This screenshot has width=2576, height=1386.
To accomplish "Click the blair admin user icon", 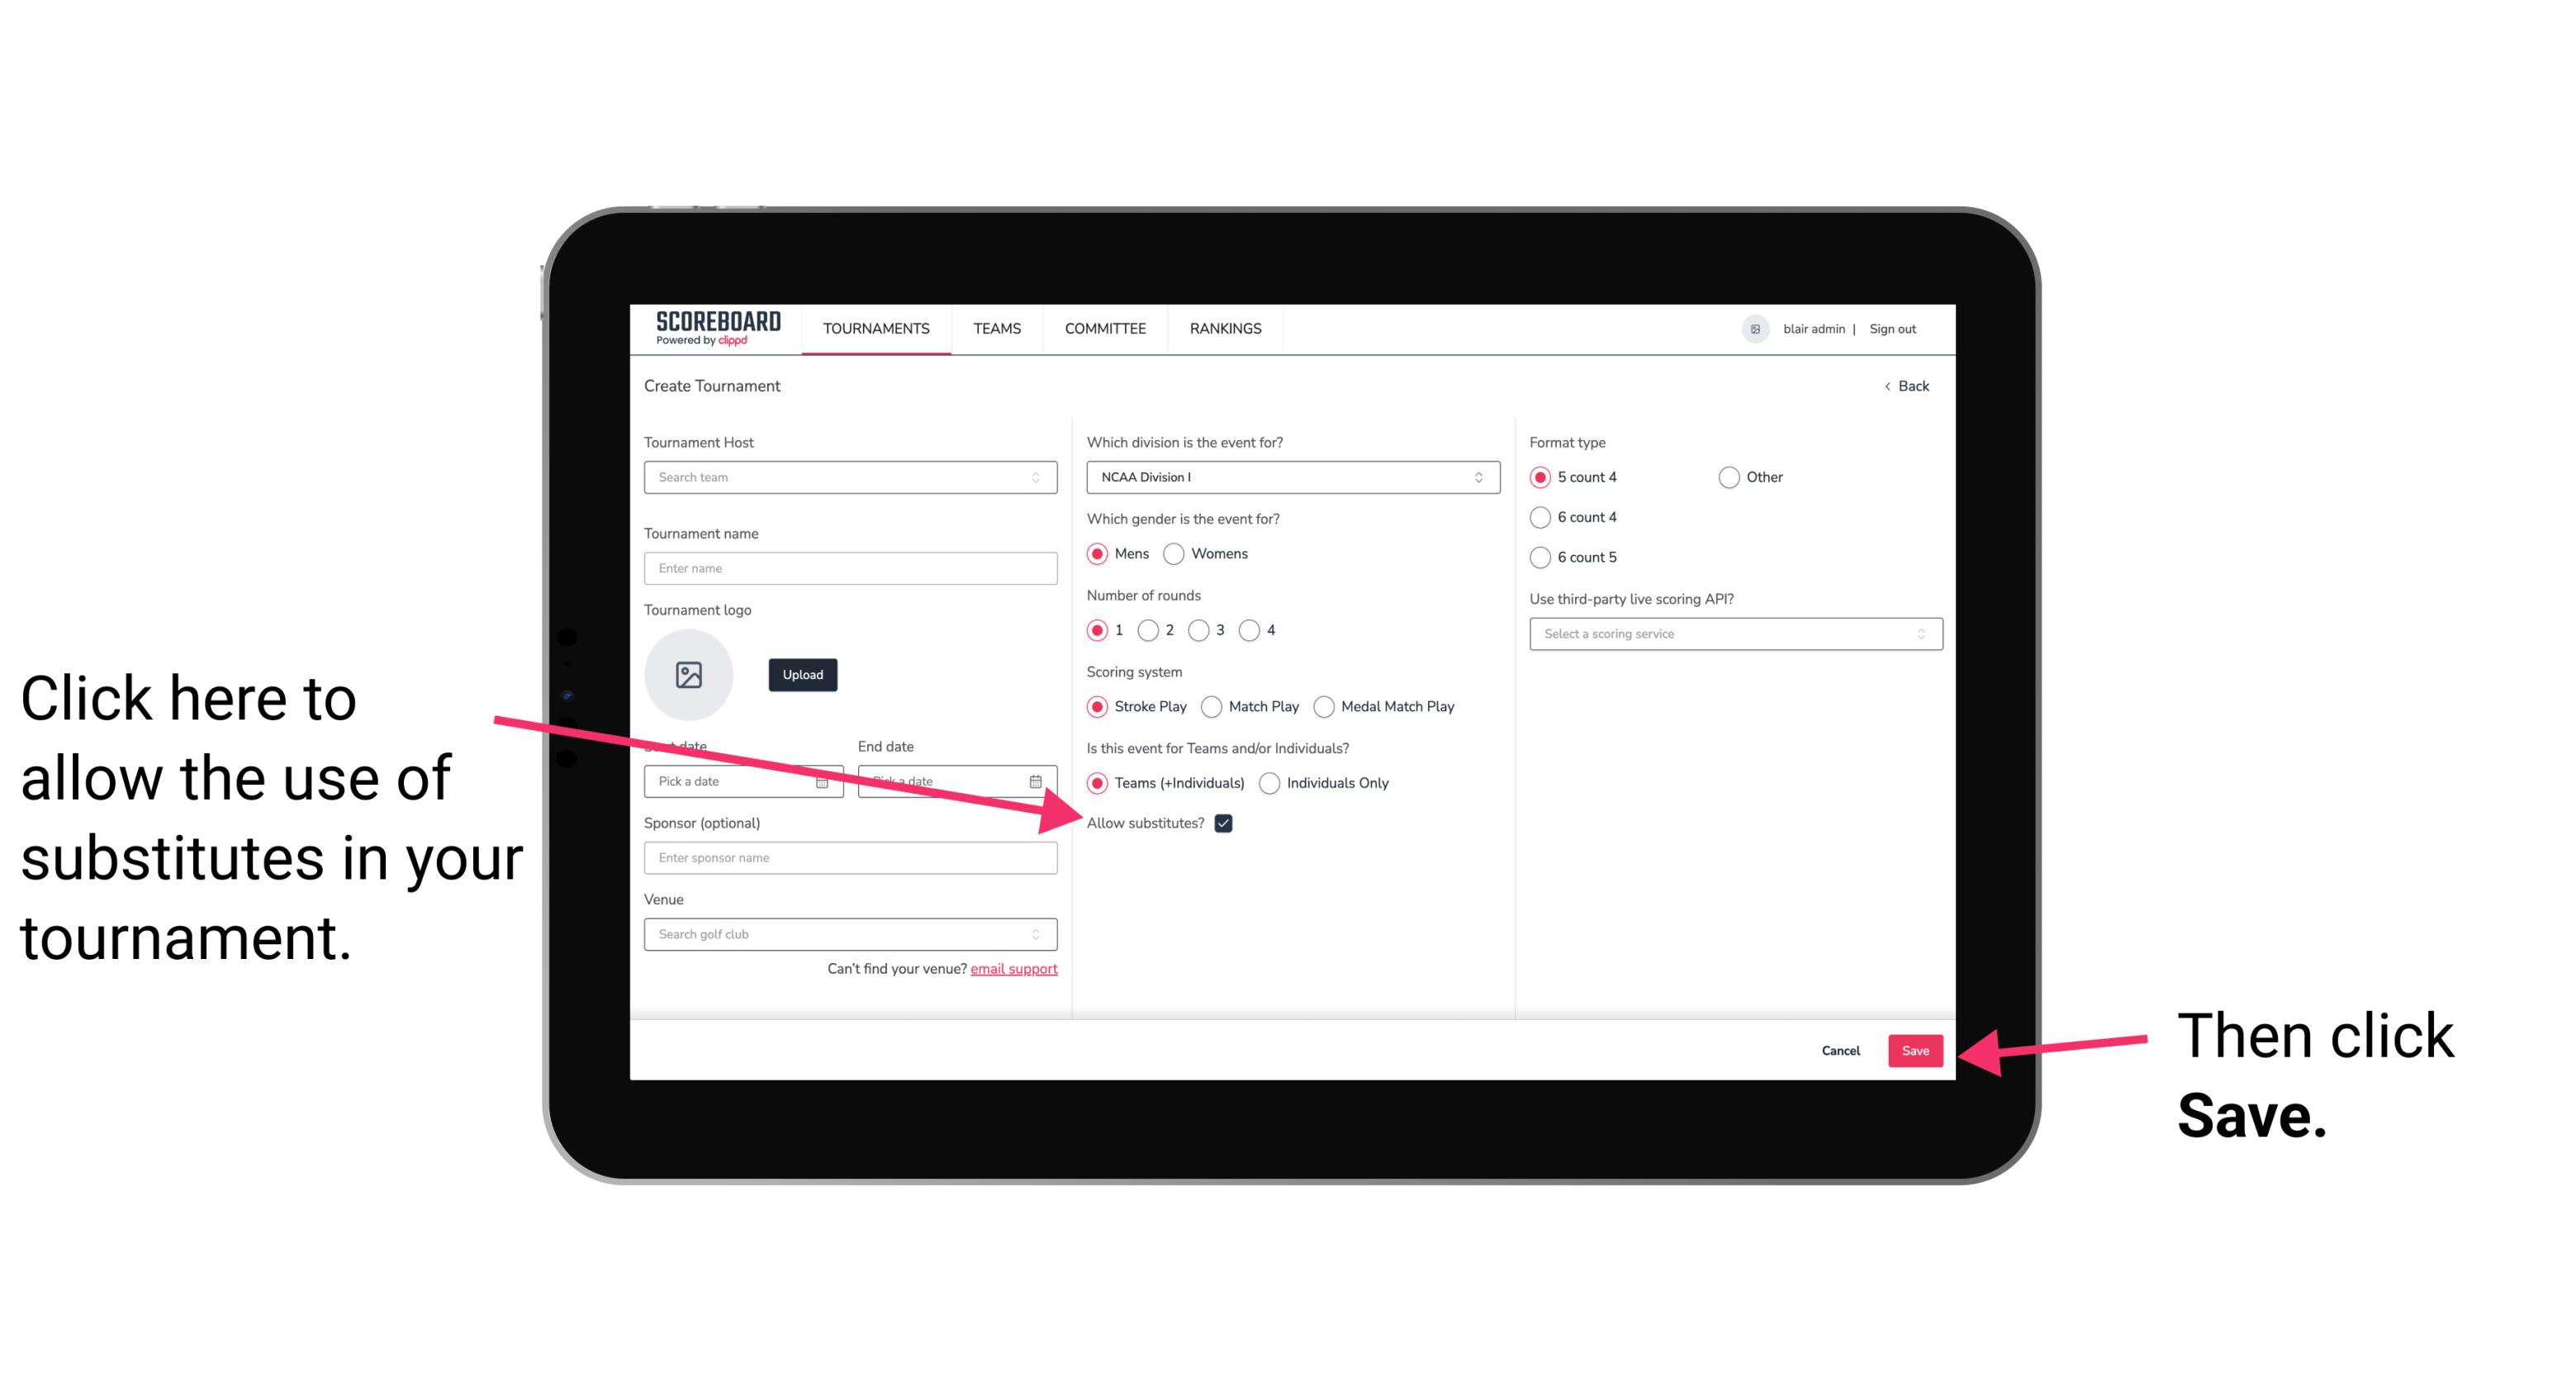I will [x=1755, y=328].
